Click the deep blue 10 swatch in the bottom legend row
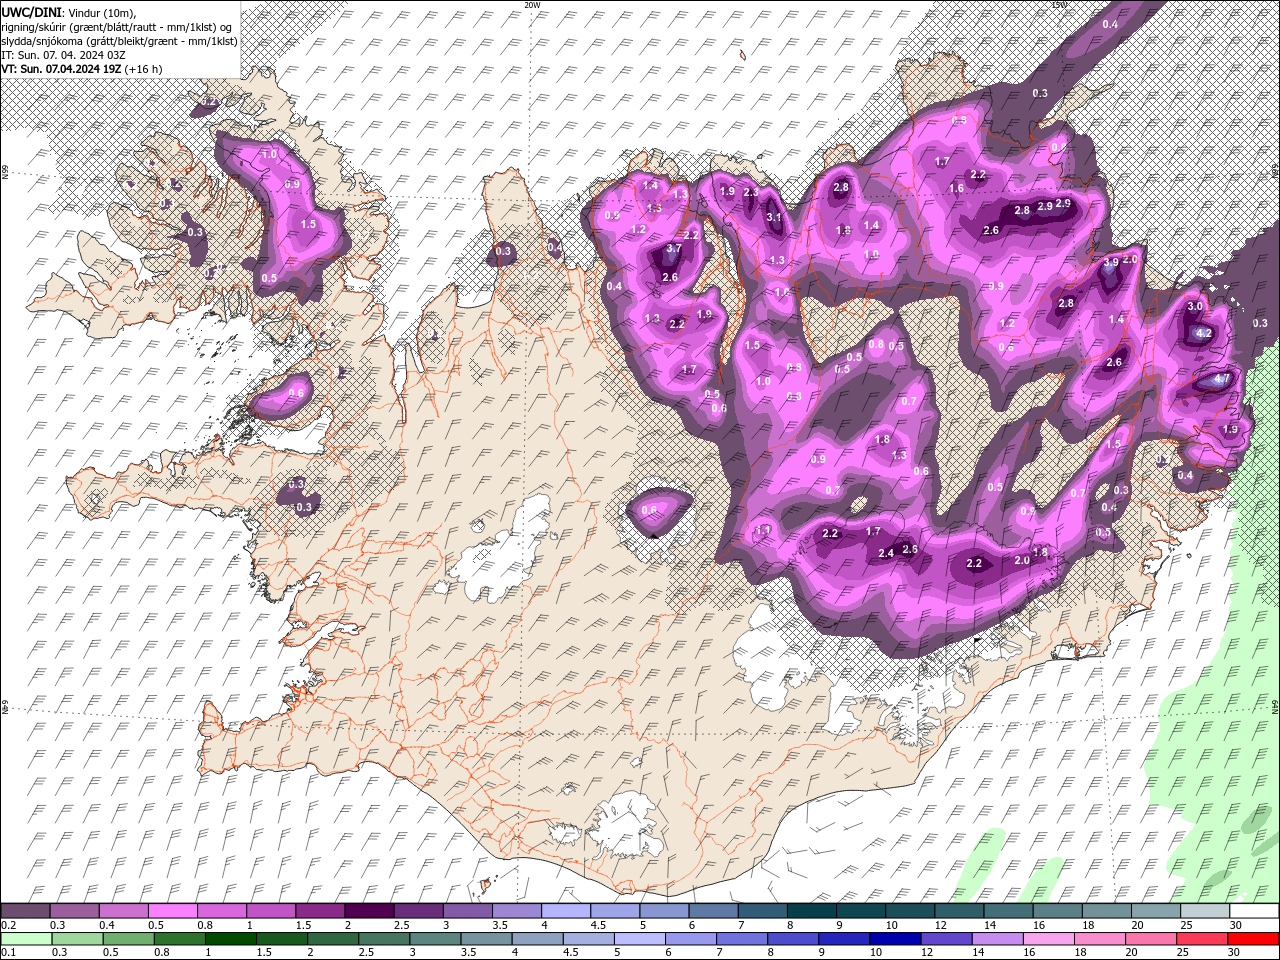This screenshot has height=960, width=1280. [895, 939]
